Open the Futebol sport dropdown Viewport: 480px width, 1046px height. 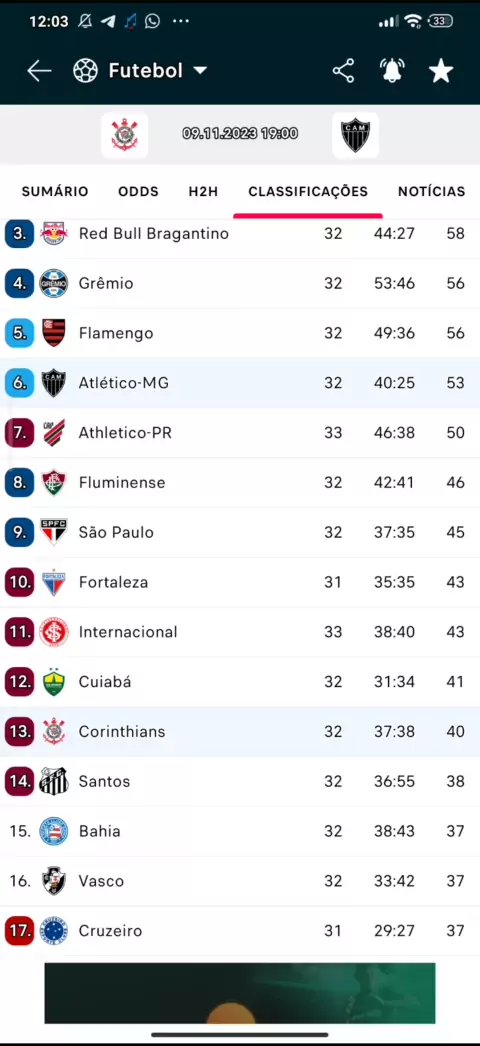pos(140,71)
